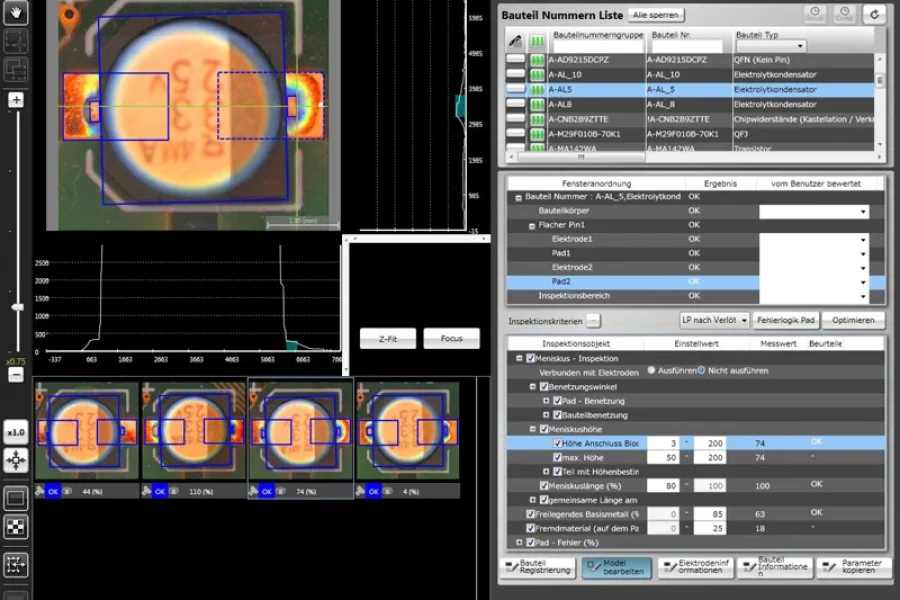The width and height of the screenshot is (900, 600).
Task: Select the hand pan tool
Action: (x=16, y=14)
